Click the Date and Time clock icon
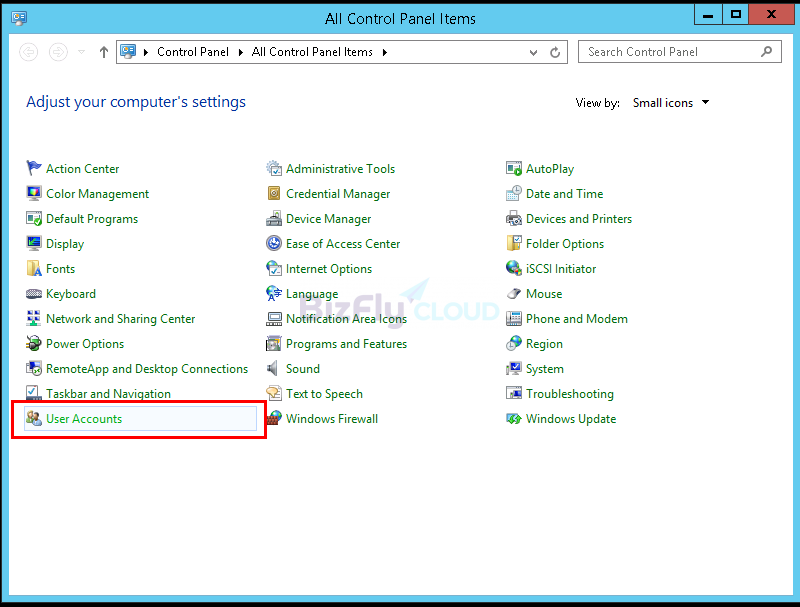This screenshot has width=800, height=607. 514,193
